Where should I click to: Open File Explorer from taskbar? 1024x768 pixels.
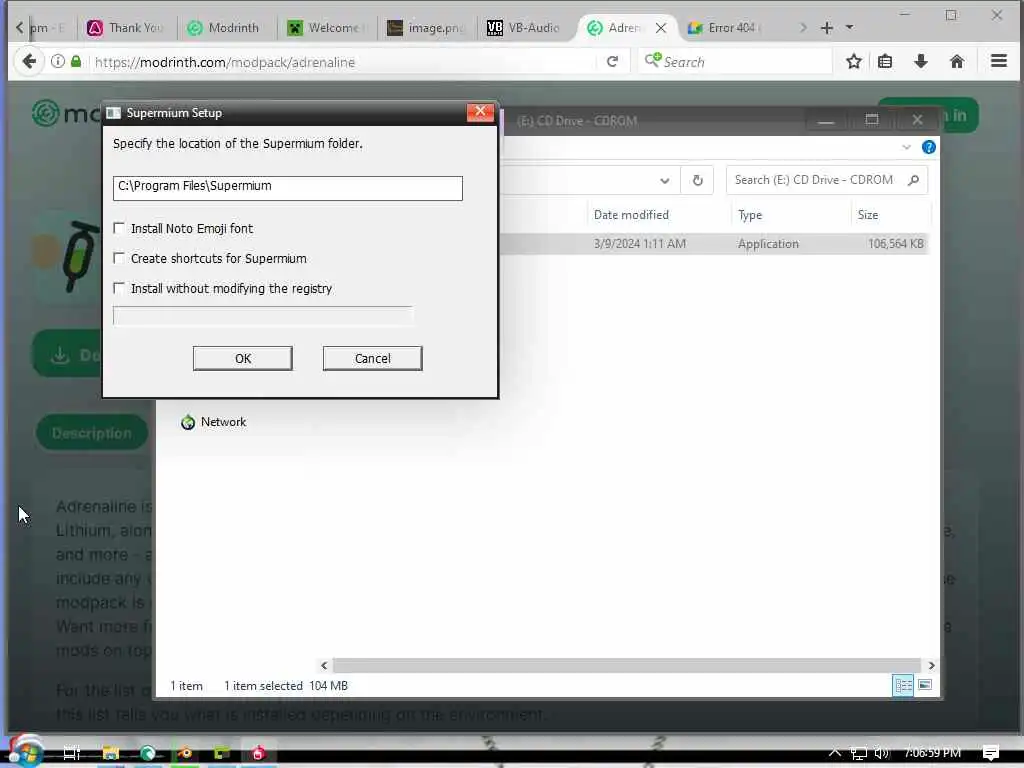[x=110, y=753]
